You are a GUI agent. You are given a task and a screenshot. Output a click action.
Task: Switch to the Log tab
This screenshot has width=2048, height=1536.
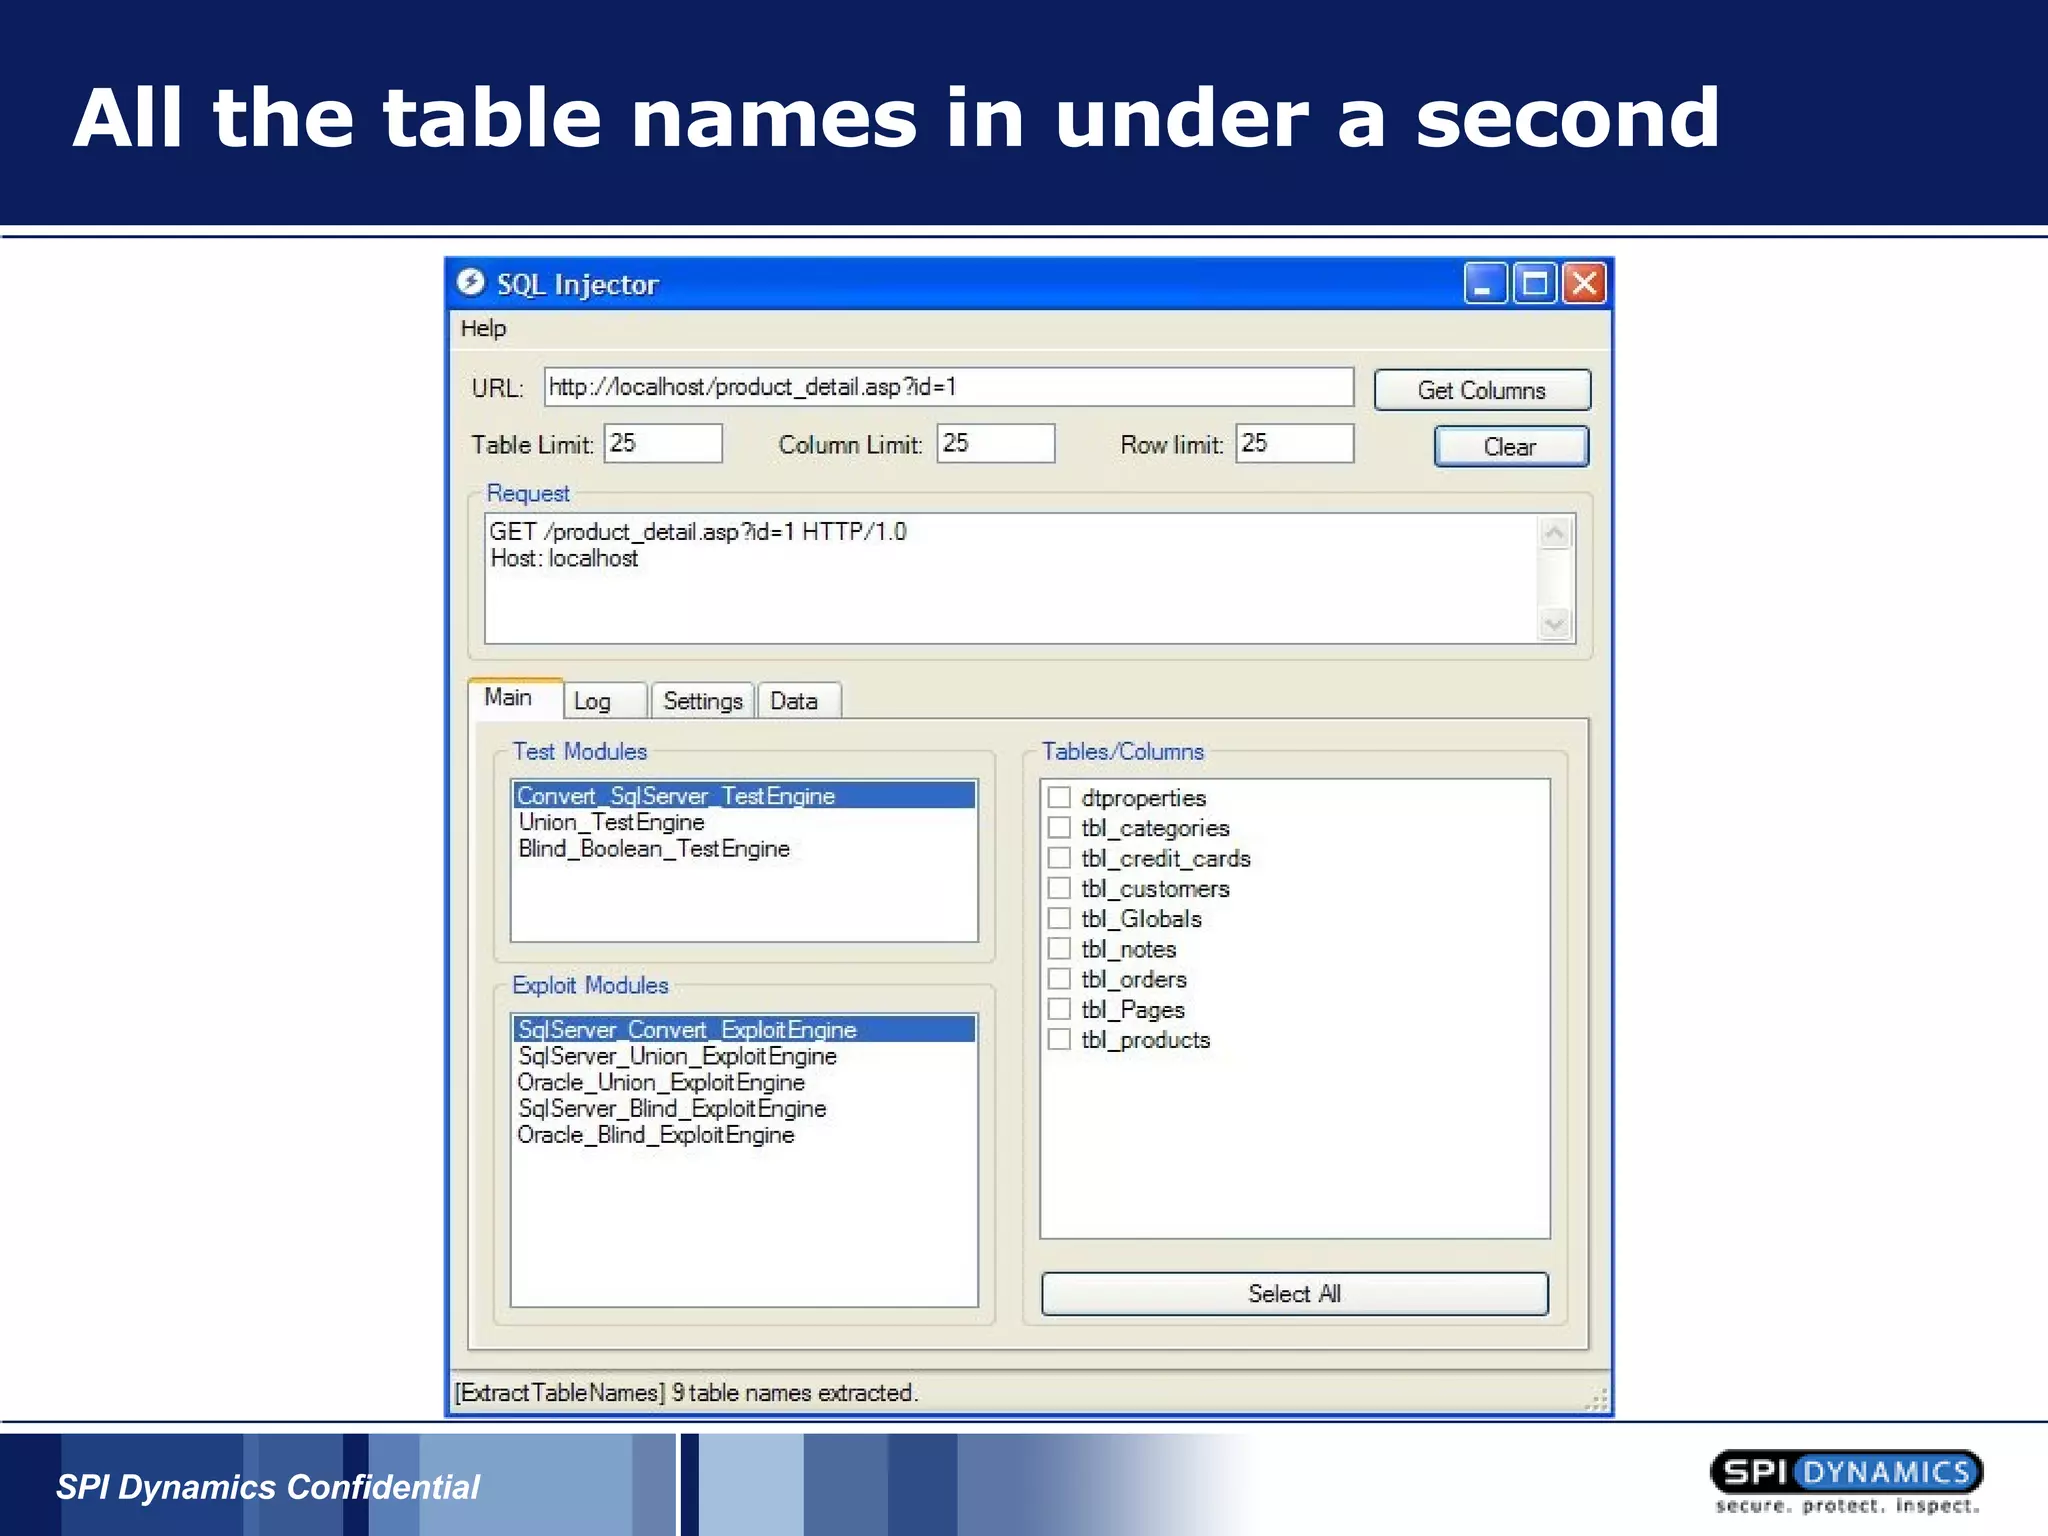click(604, 701)
